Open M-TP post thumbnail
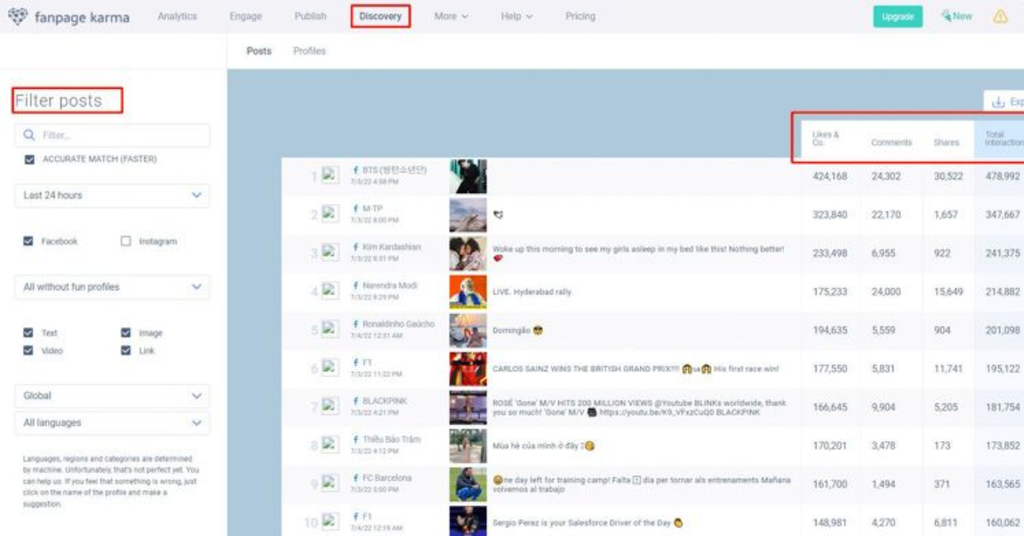Image resolution: width=1024 pixels, height=536 pixels. coord(468,215)
